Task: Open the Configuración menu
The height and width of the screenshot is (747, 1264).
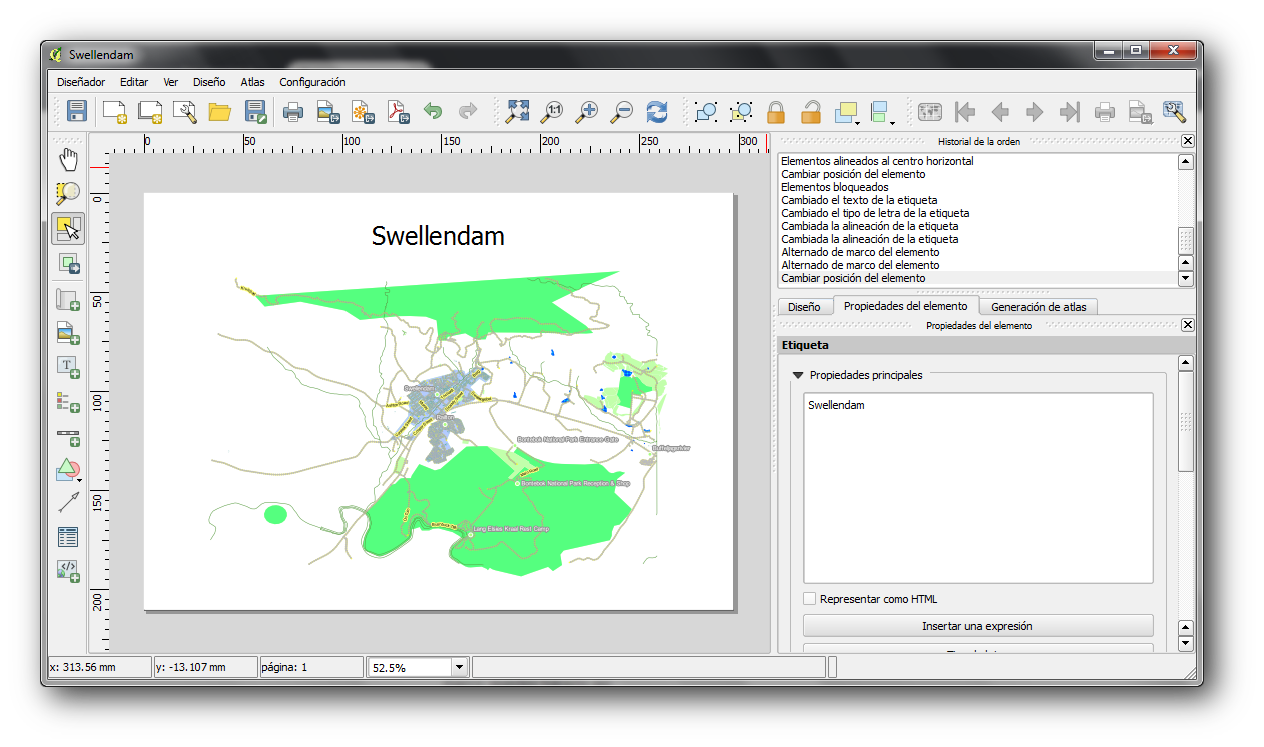Action: pos(312,82)
